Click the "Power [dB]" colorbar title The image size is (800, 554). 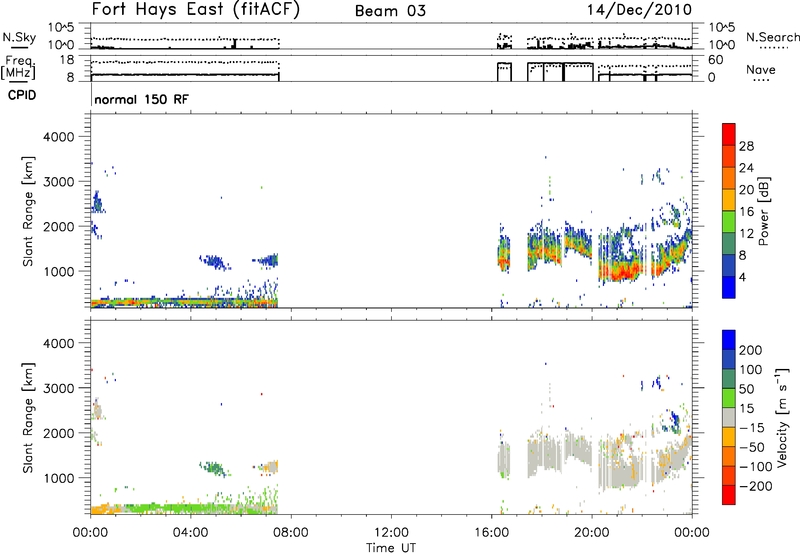(x=764, y=211)
